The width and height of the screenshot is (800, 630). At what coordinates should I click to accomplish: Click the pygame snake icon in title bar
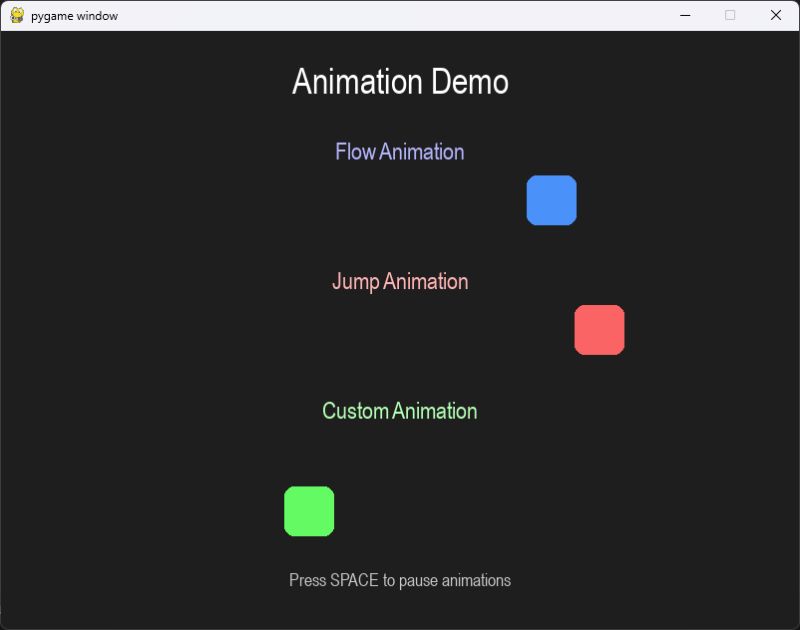pyautogui.click(x=17, y=15)
